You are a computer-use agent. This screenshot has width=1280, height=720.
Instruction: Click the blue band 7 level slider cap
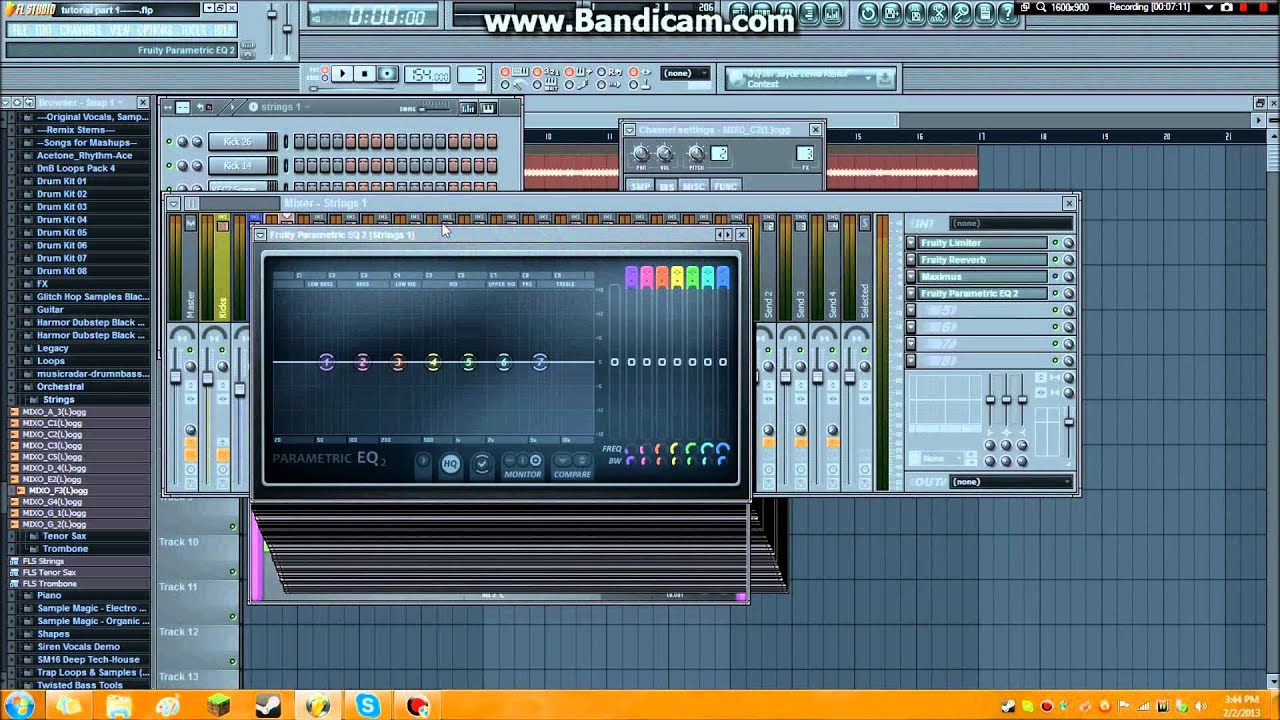[x=723, y=277]
